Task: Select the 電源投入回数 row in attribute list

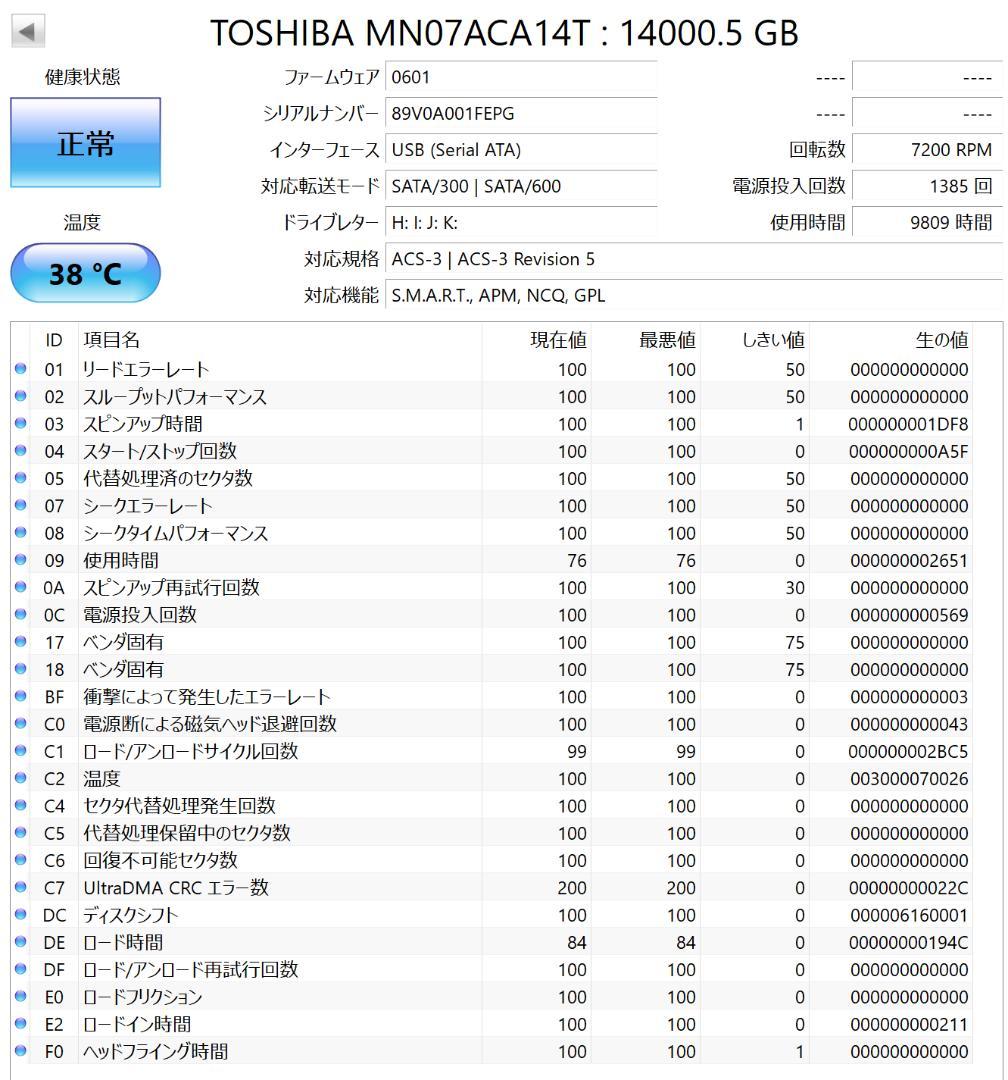Action: 300,614
